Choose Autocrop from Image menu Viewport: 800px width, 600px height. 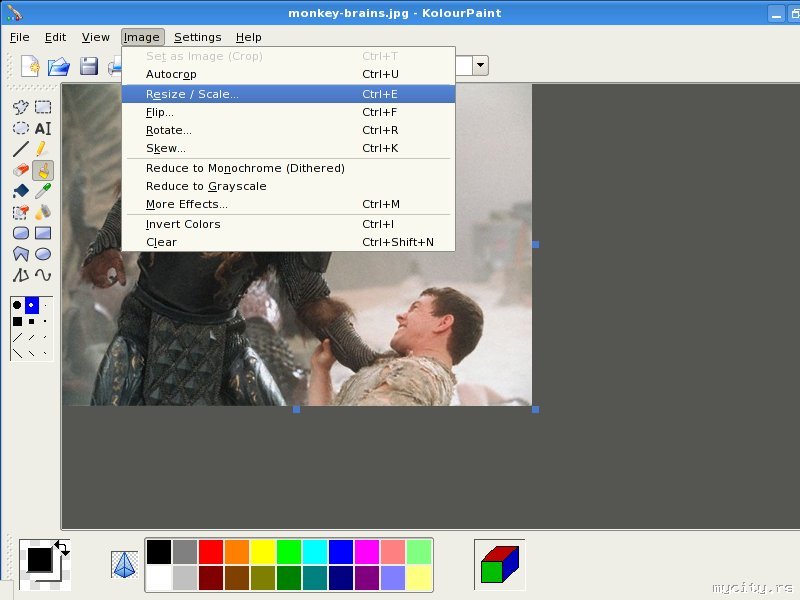[x=288, y=74]
